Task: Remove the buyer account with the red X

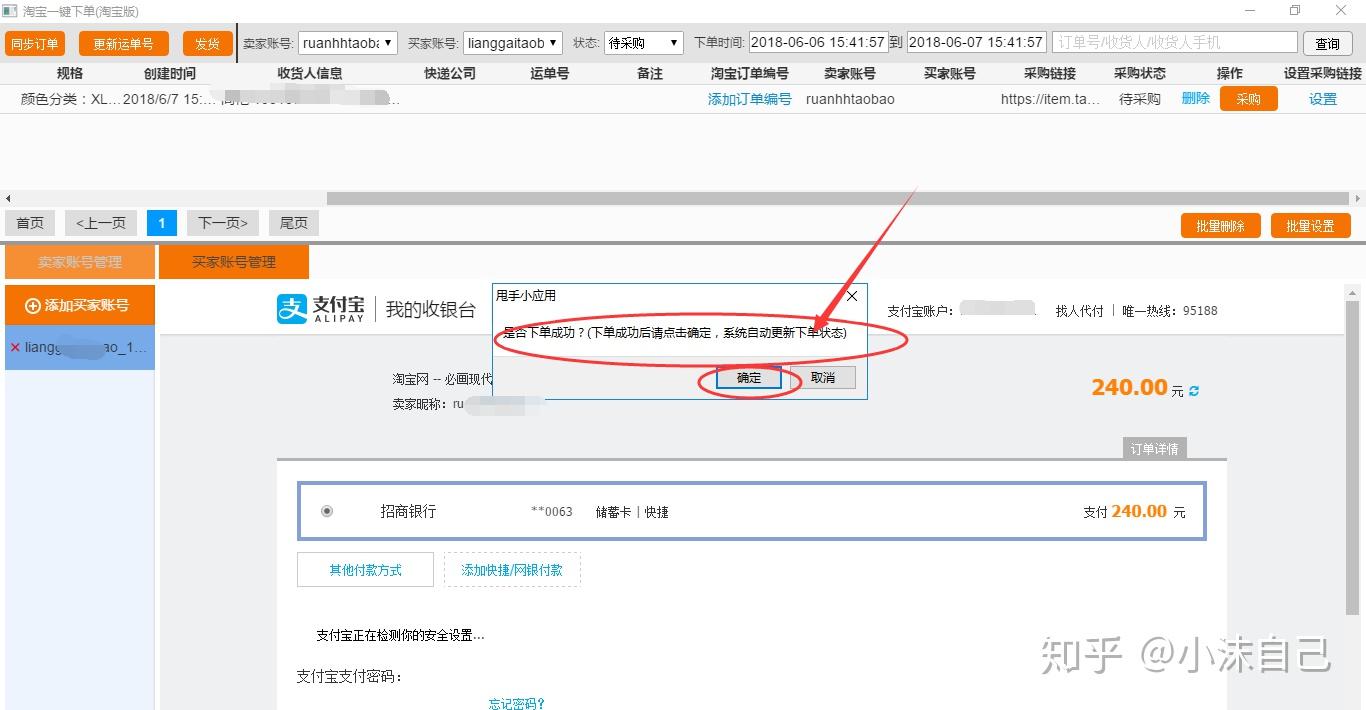Action: click(15, 348)
